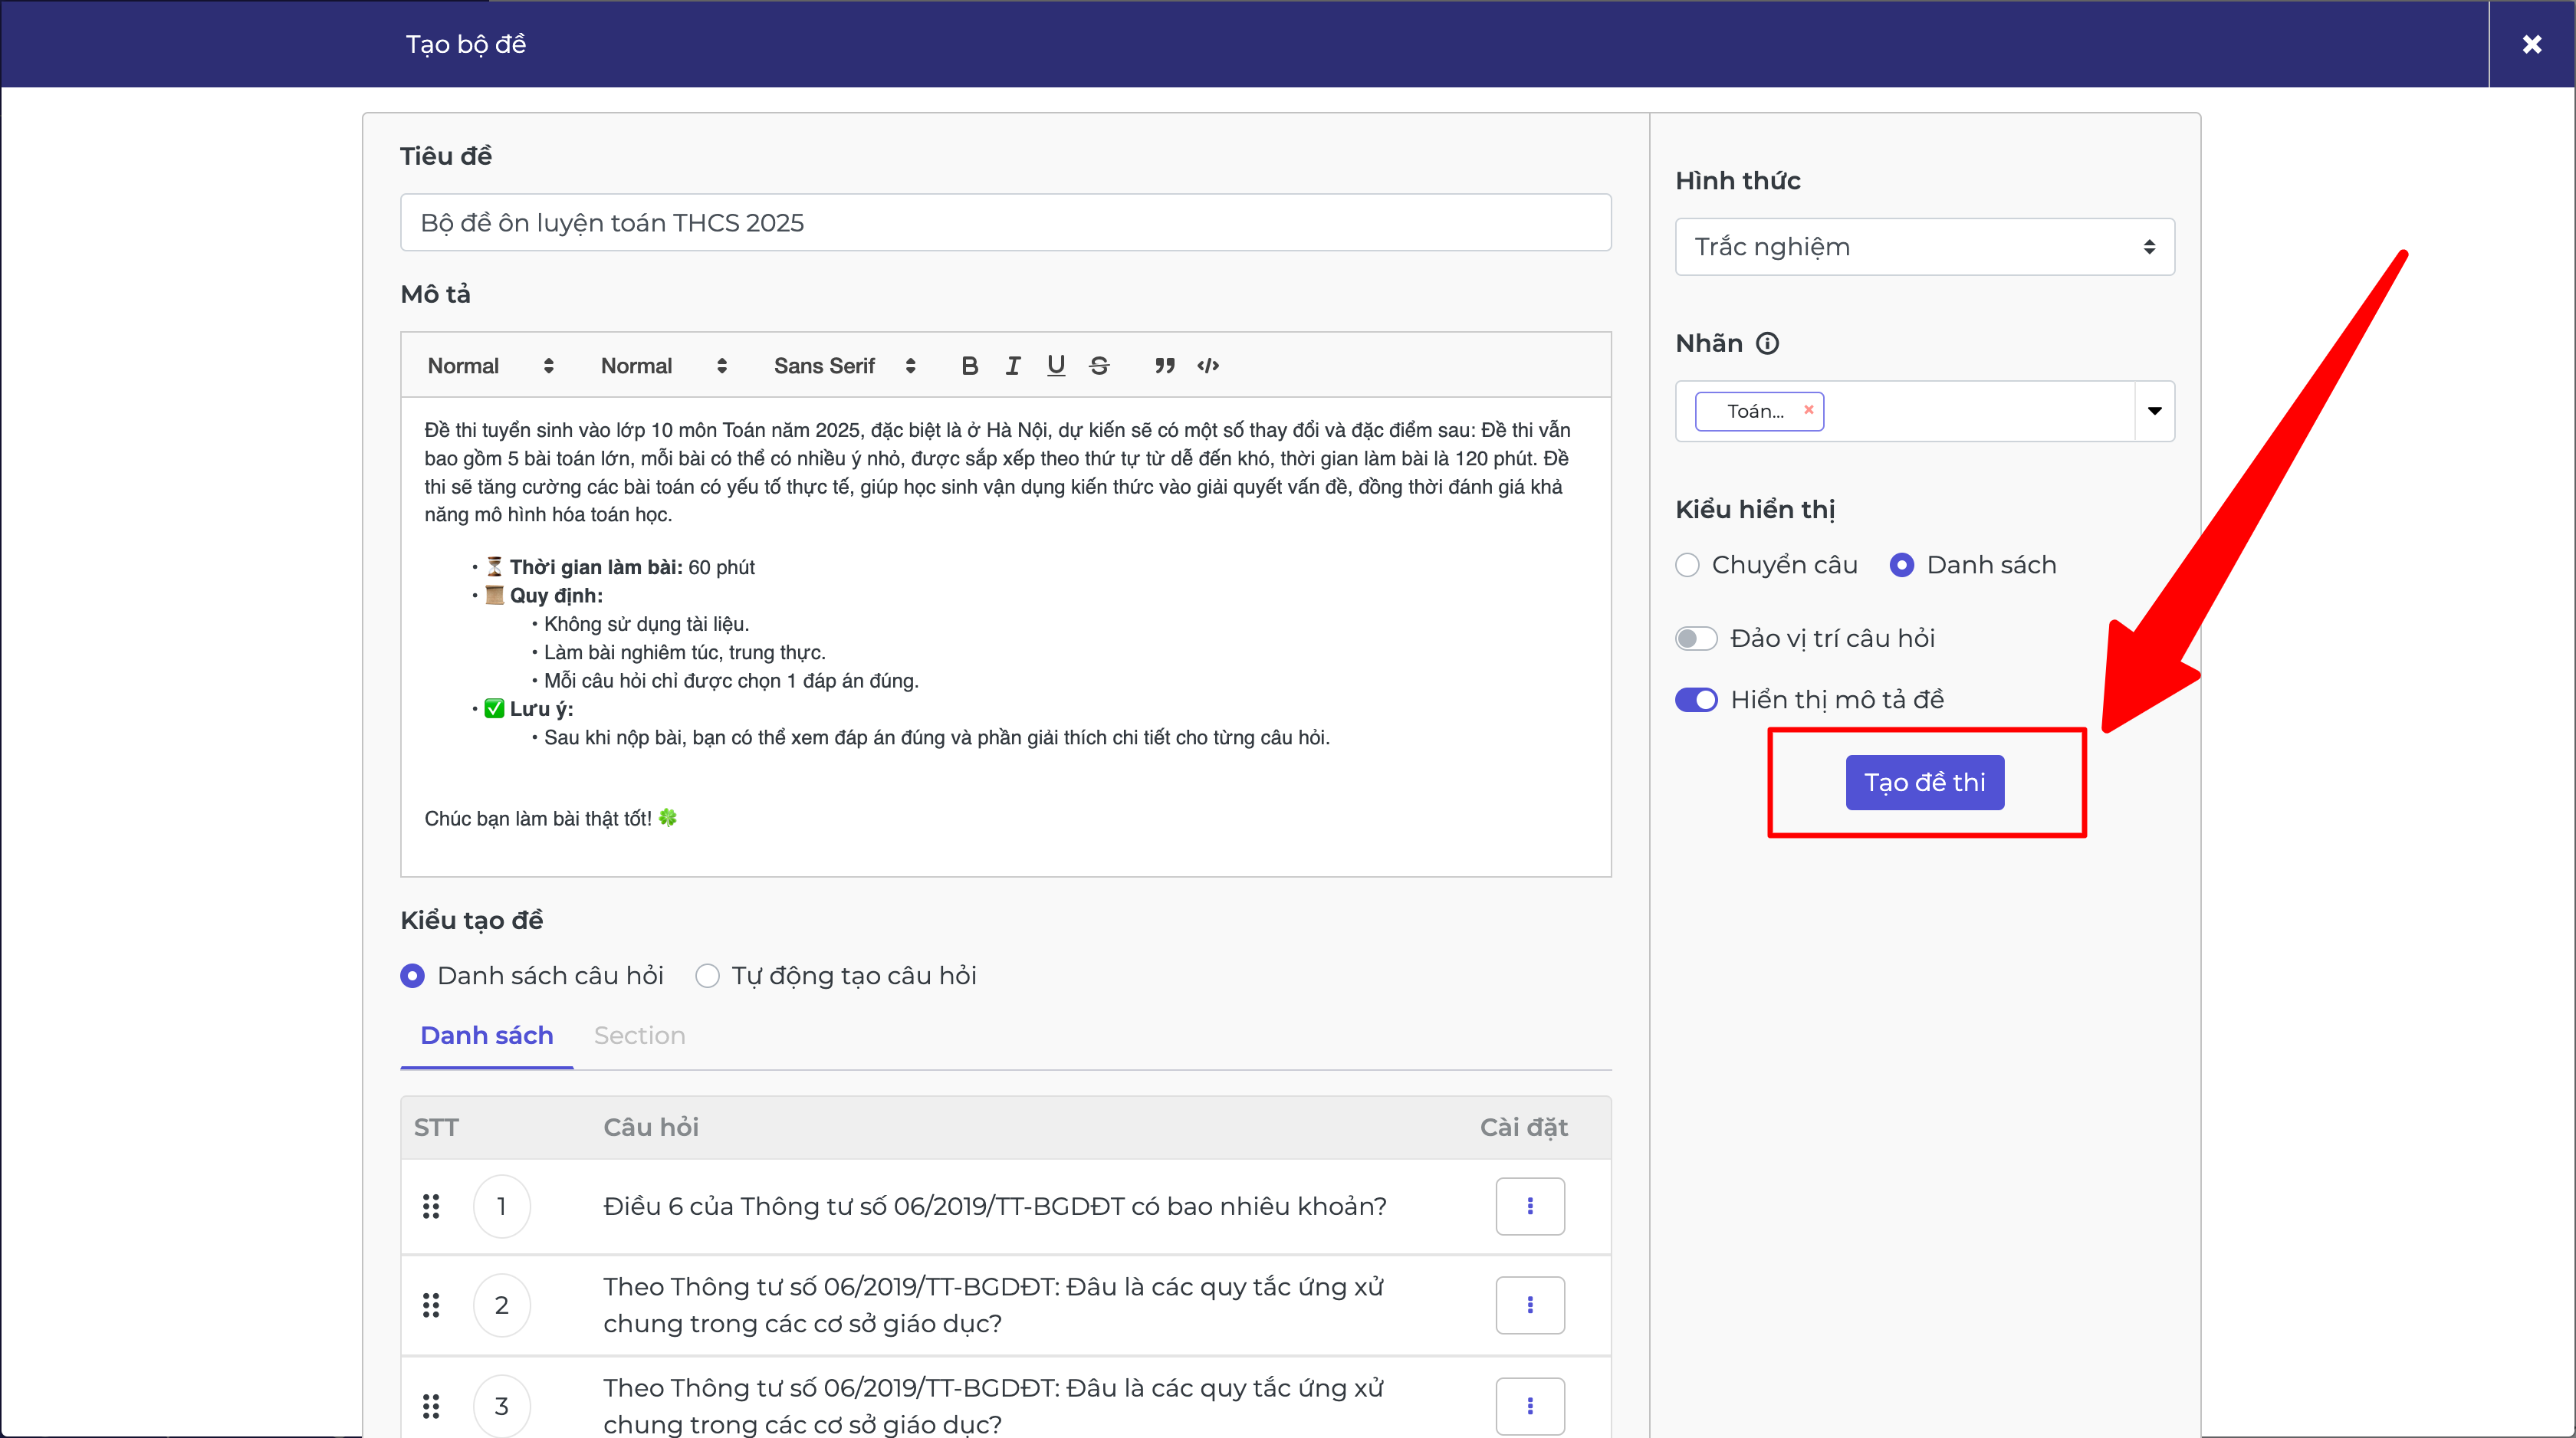
Task: Open the Hình thức Trắc nghiệm dropdown
Action: point(1924,247)
